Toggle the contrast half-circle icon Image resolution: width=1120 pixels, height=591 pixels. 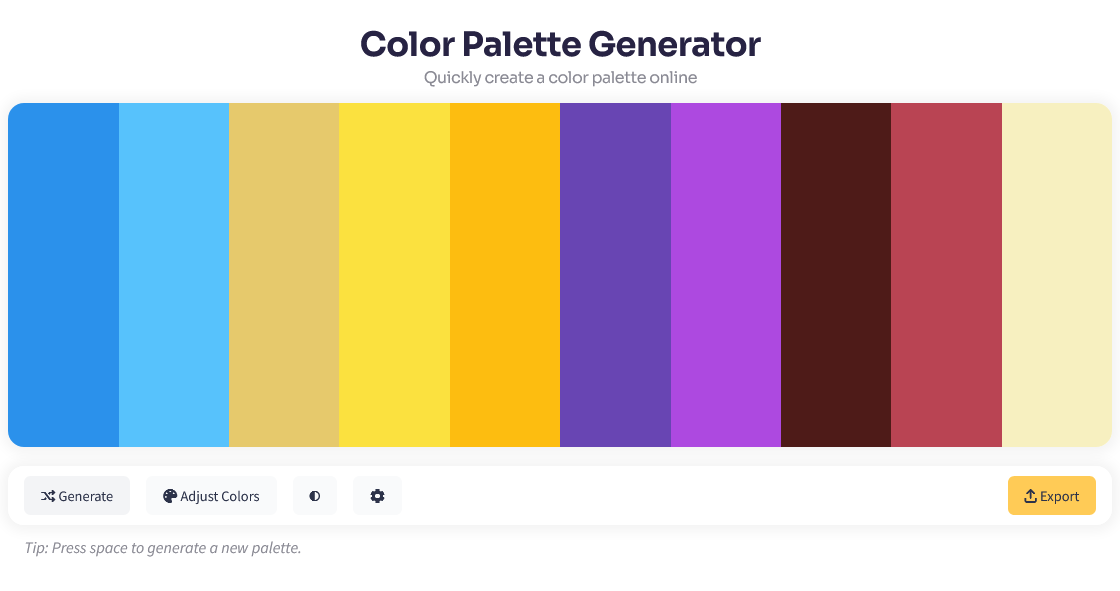tap(315, 496)
